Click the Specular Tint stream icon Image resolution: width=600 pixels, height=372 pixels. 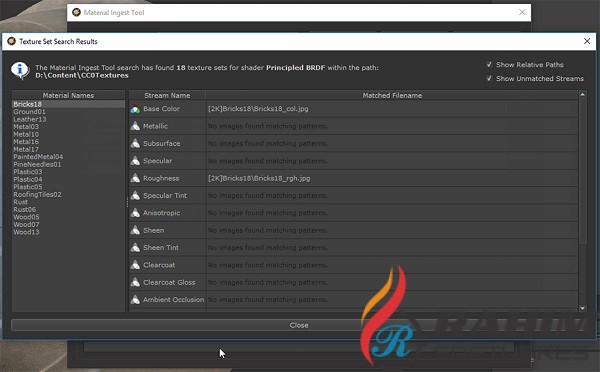pos(135,196)
